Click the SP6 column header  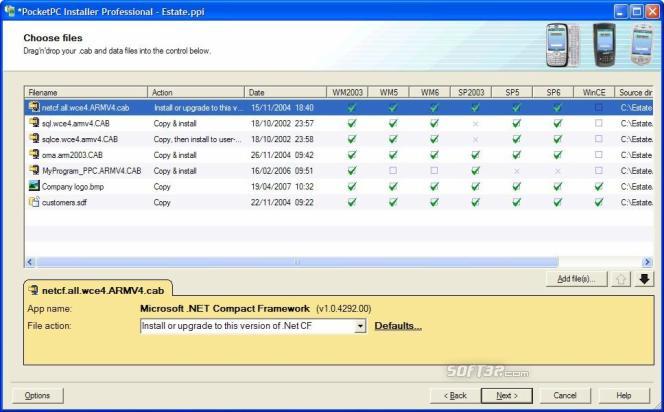pos(553,92)
